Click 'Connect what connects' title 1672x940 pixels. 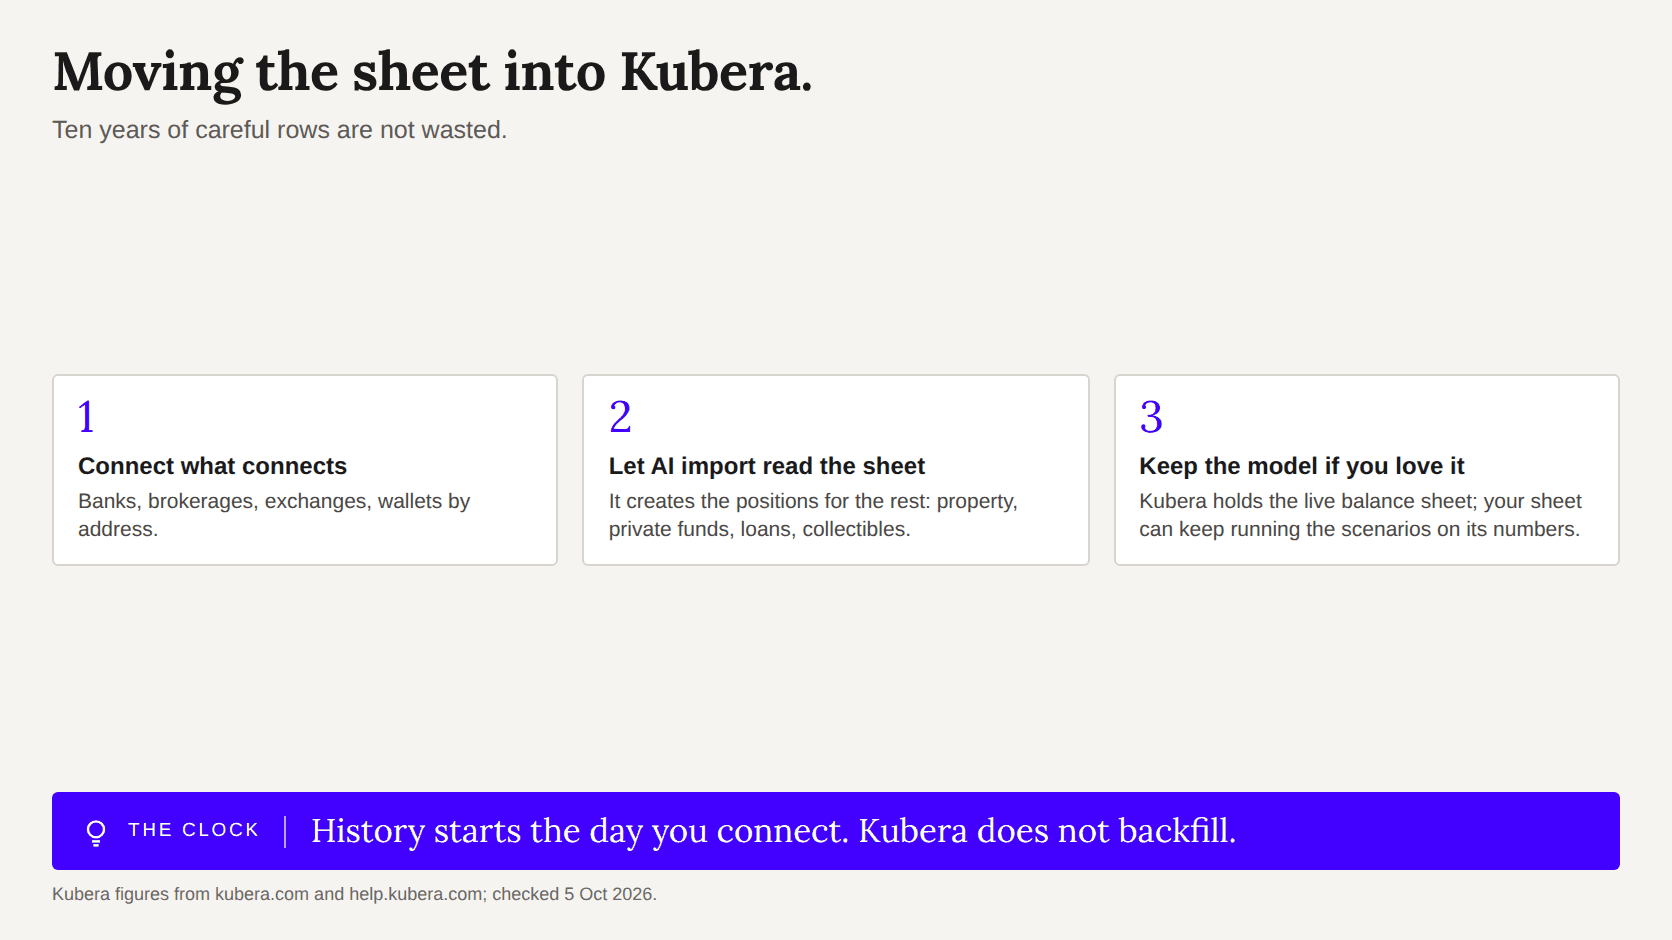pyautogui.click(x=213, y=466)
